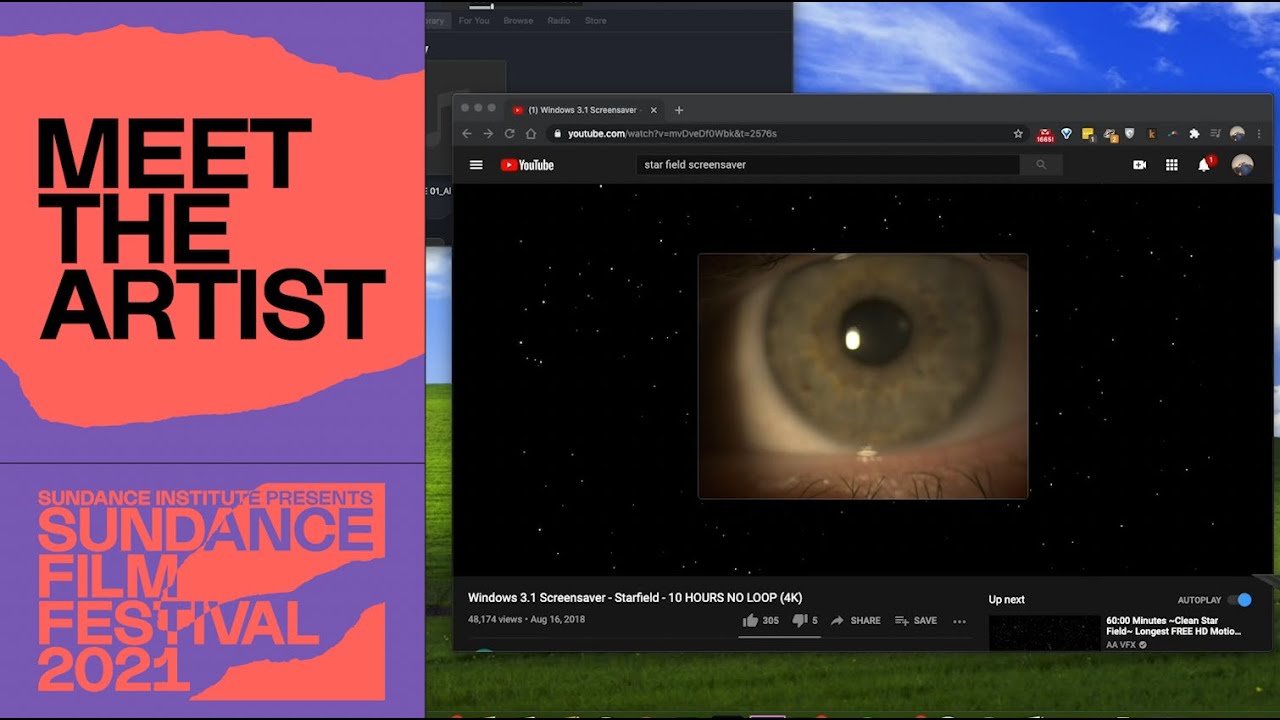Click the Chrome address bar URL
Viewport: 1280px width, 720px height.
pyautogui.click(x=672, y=133)
